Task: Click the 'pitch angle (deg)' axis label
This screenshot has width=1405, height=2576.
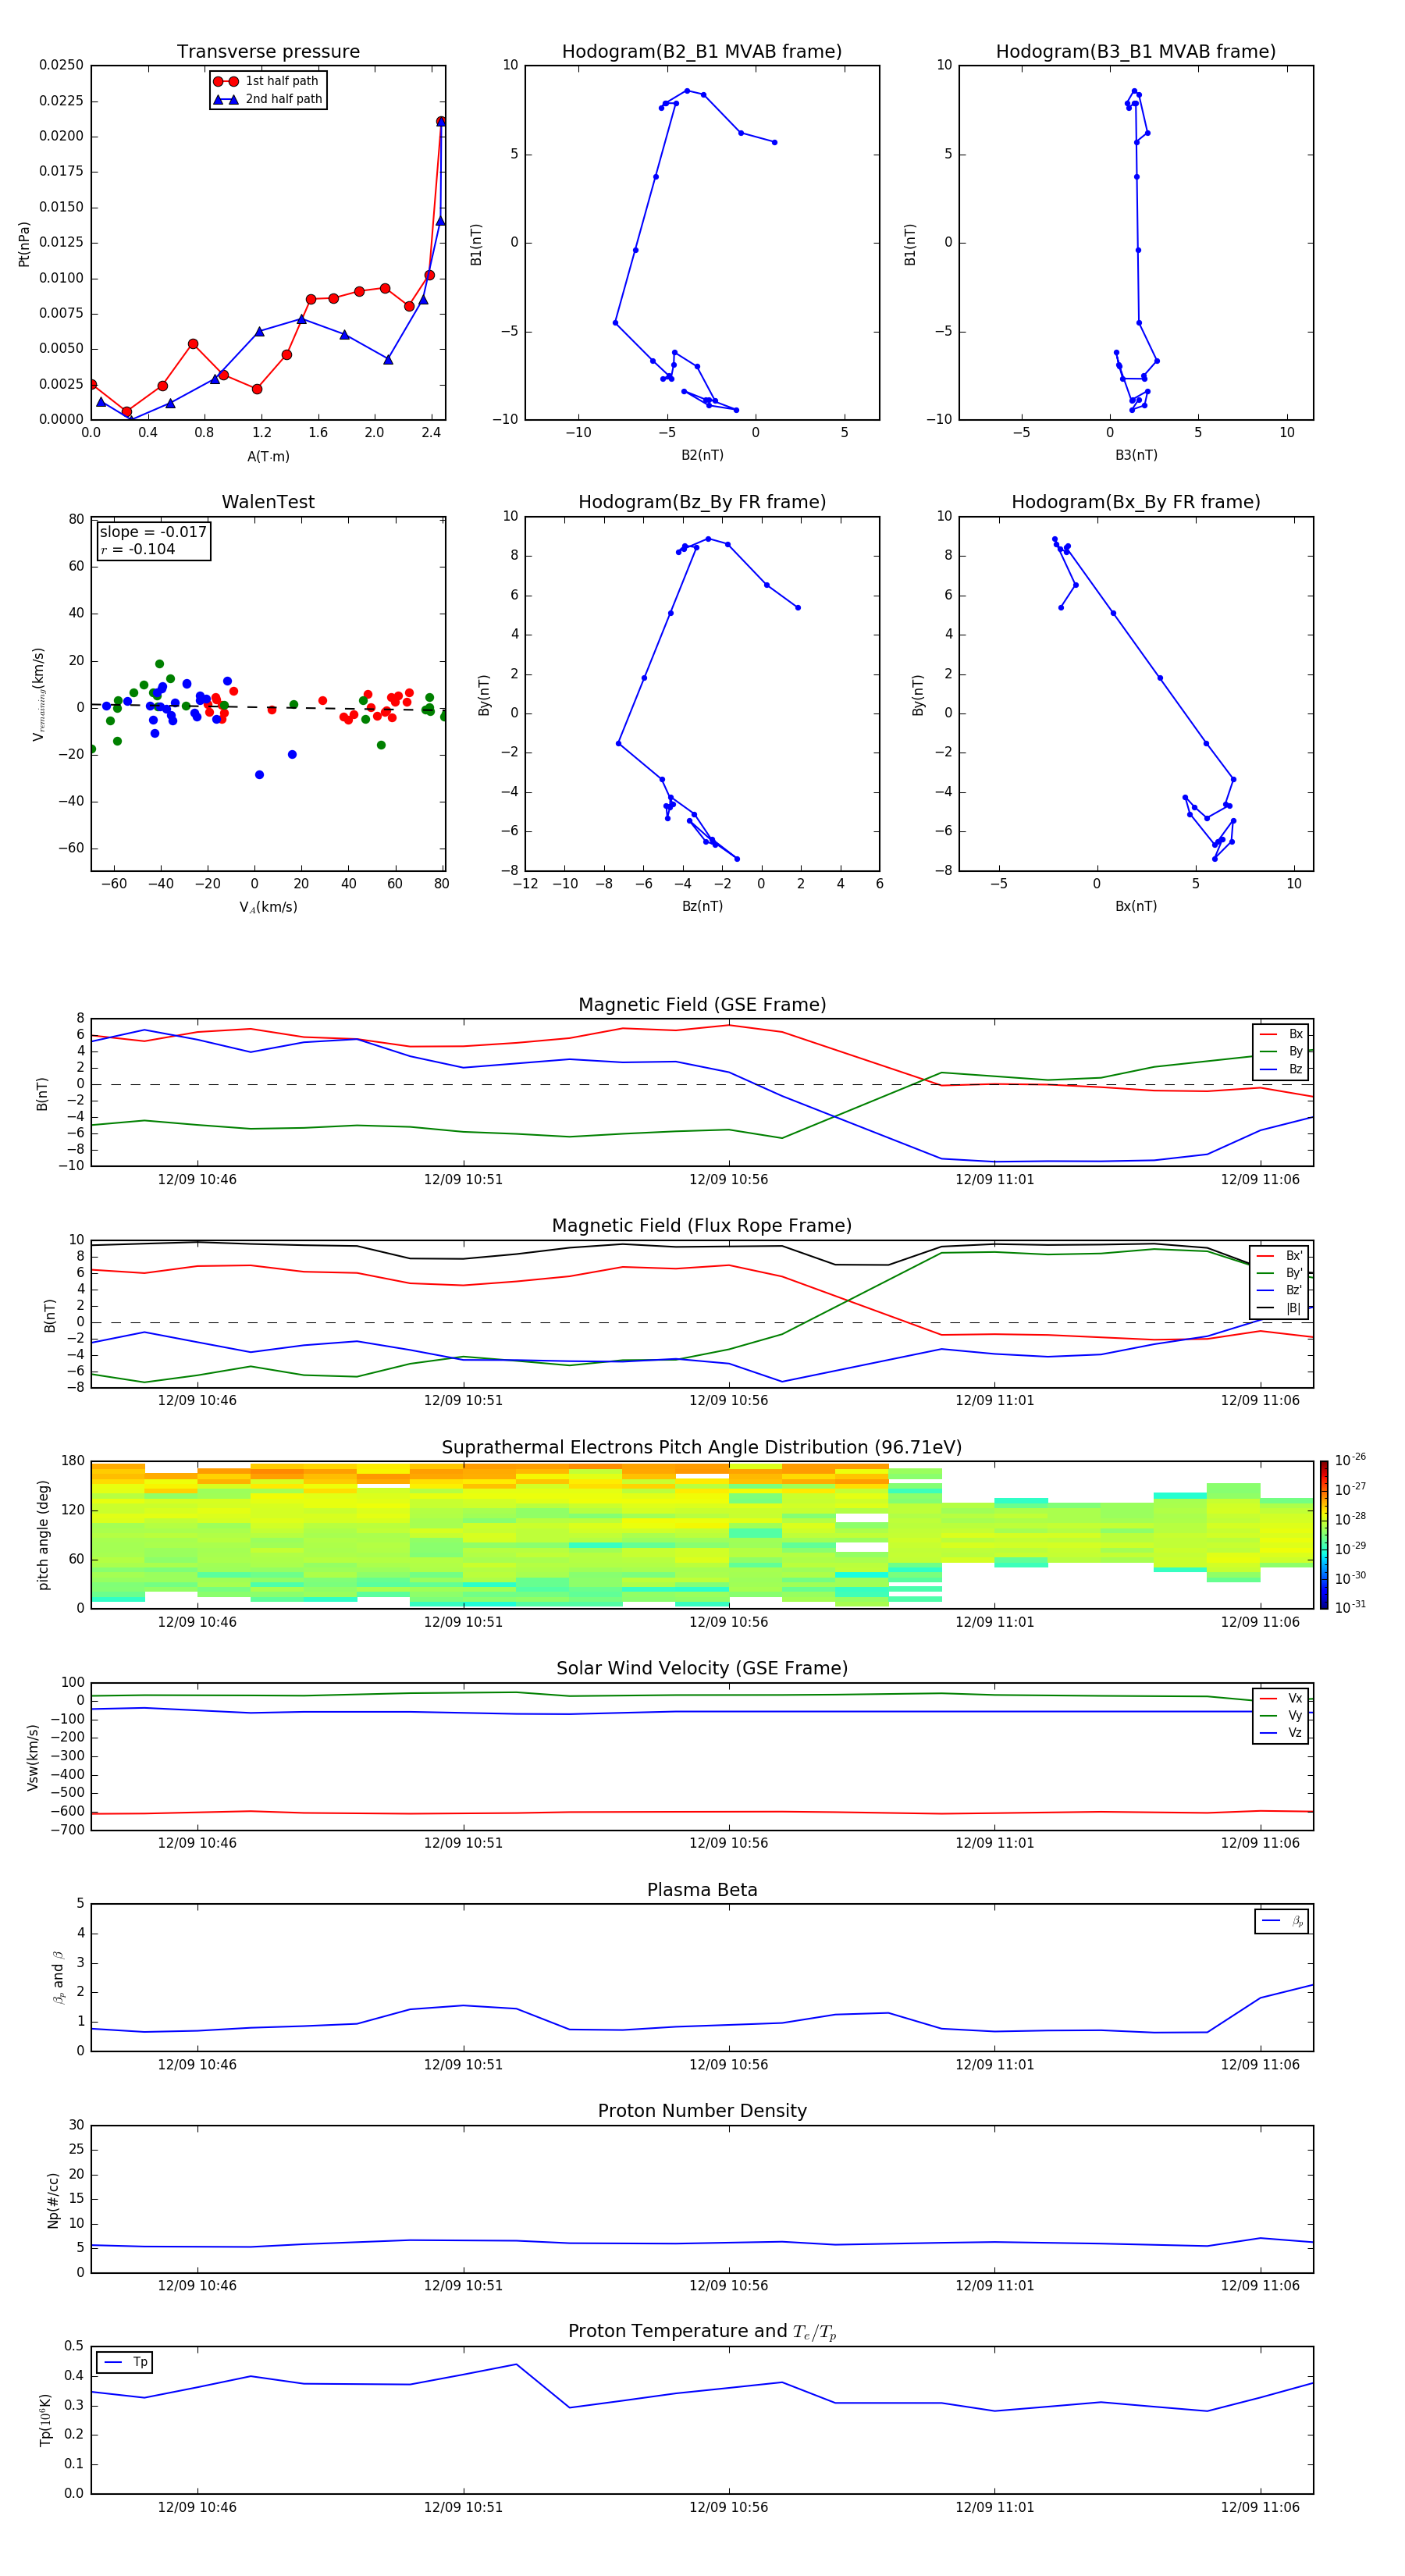Action: click(43, 1535)
